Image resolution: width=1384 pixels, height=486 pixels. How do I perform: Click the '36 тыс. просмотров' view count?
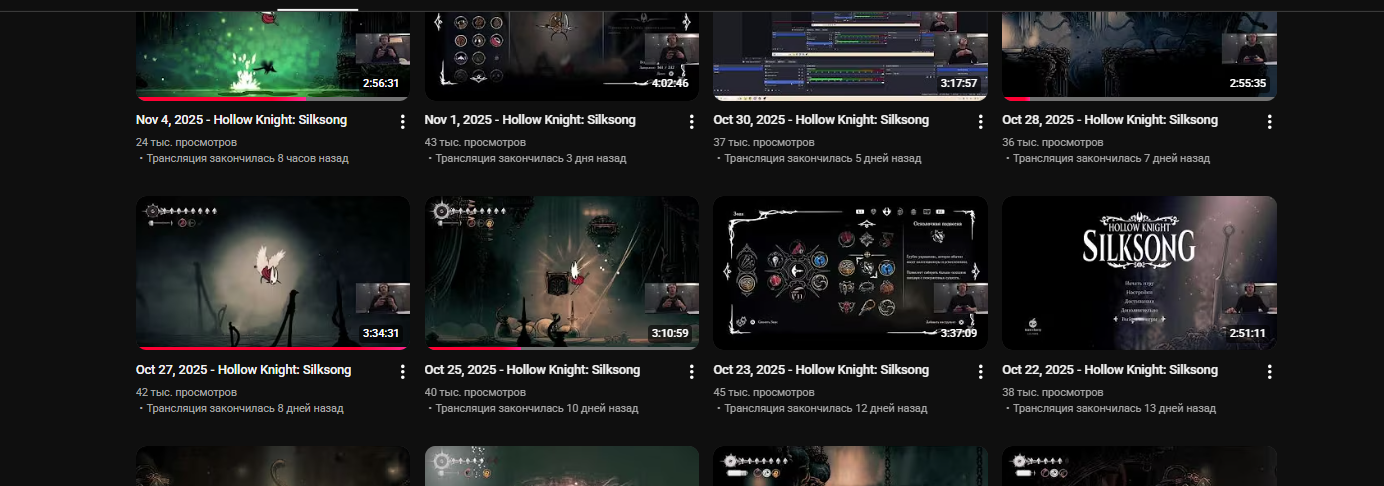1053,143
